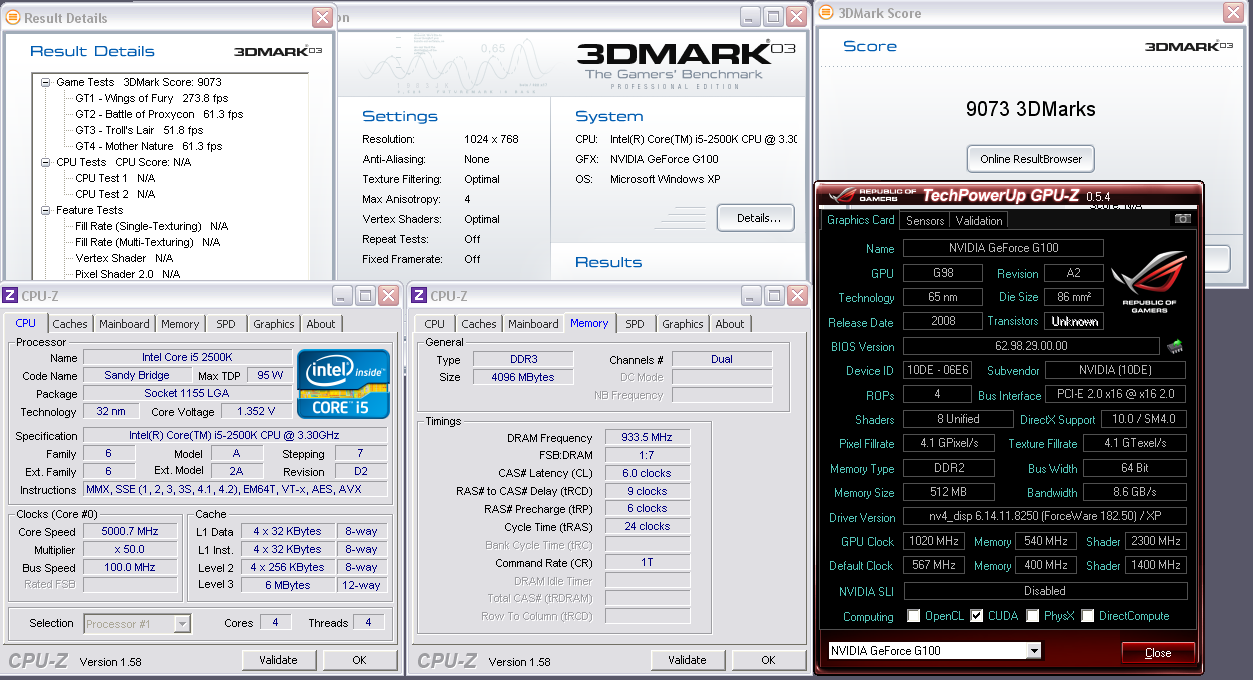Click Shader clock value 2300 MHz
This screenshot has width=1253, height=680.
click(1155, 541)
